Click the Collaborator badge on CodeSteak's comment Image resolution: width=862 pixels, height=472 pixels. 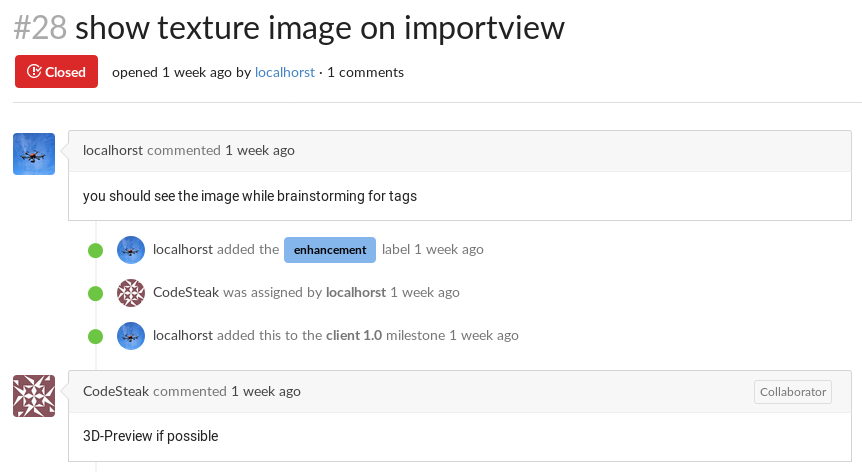793,392
